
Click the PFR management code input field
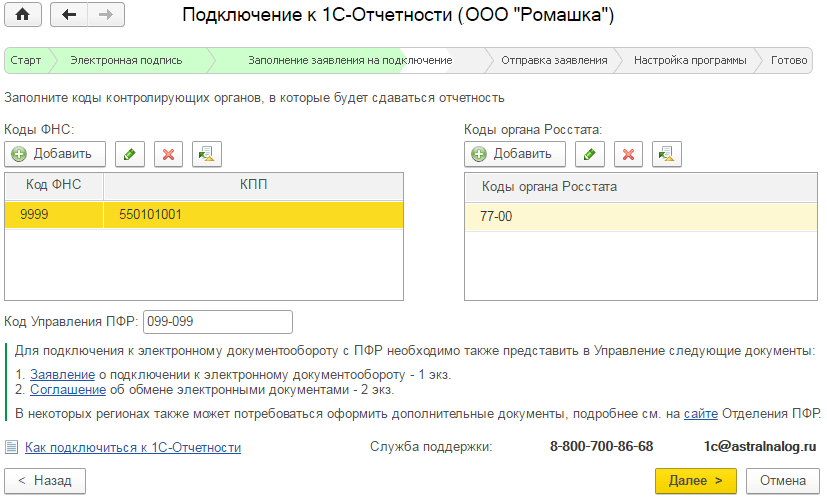pyautogui.click(x=218, y=321)
